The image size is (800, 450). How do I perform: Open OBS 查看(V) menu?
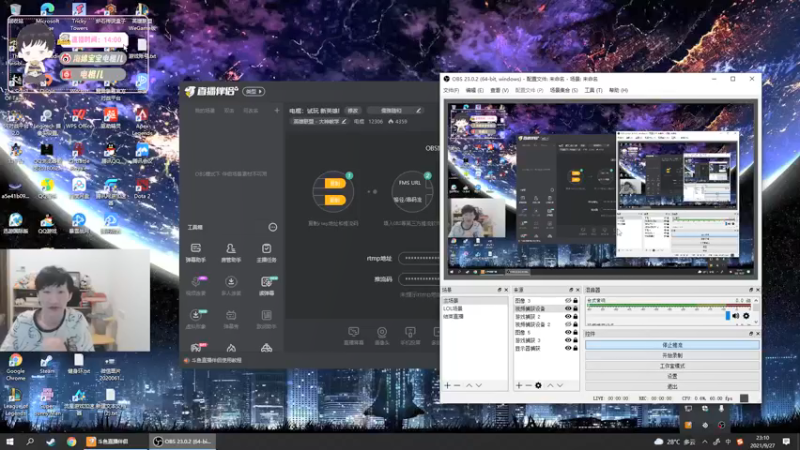(x=499, y=90)
